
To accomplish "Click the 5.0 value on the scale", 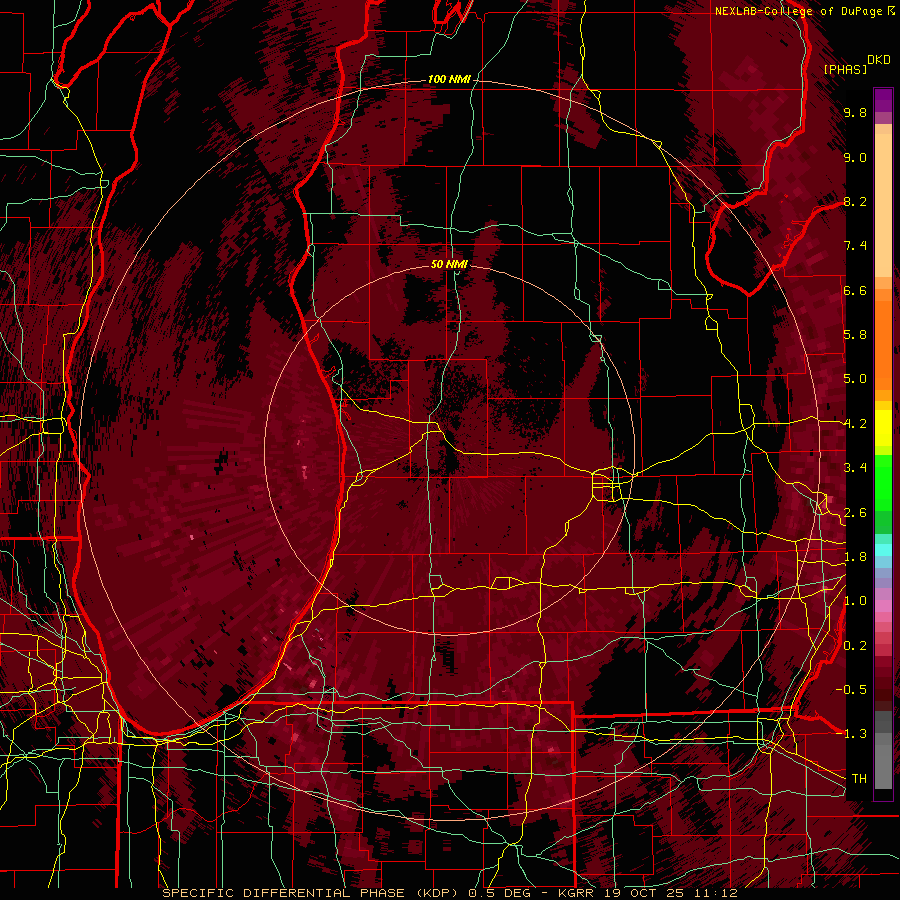I will coord(855,379).
